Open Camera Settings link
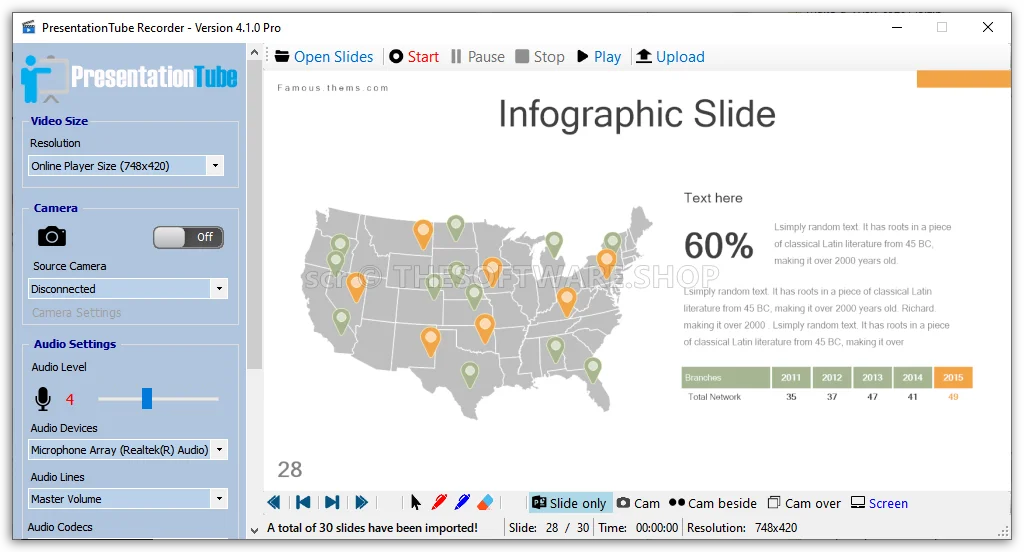The width and height of the screenshot is (1024, 552). (76, 313)
